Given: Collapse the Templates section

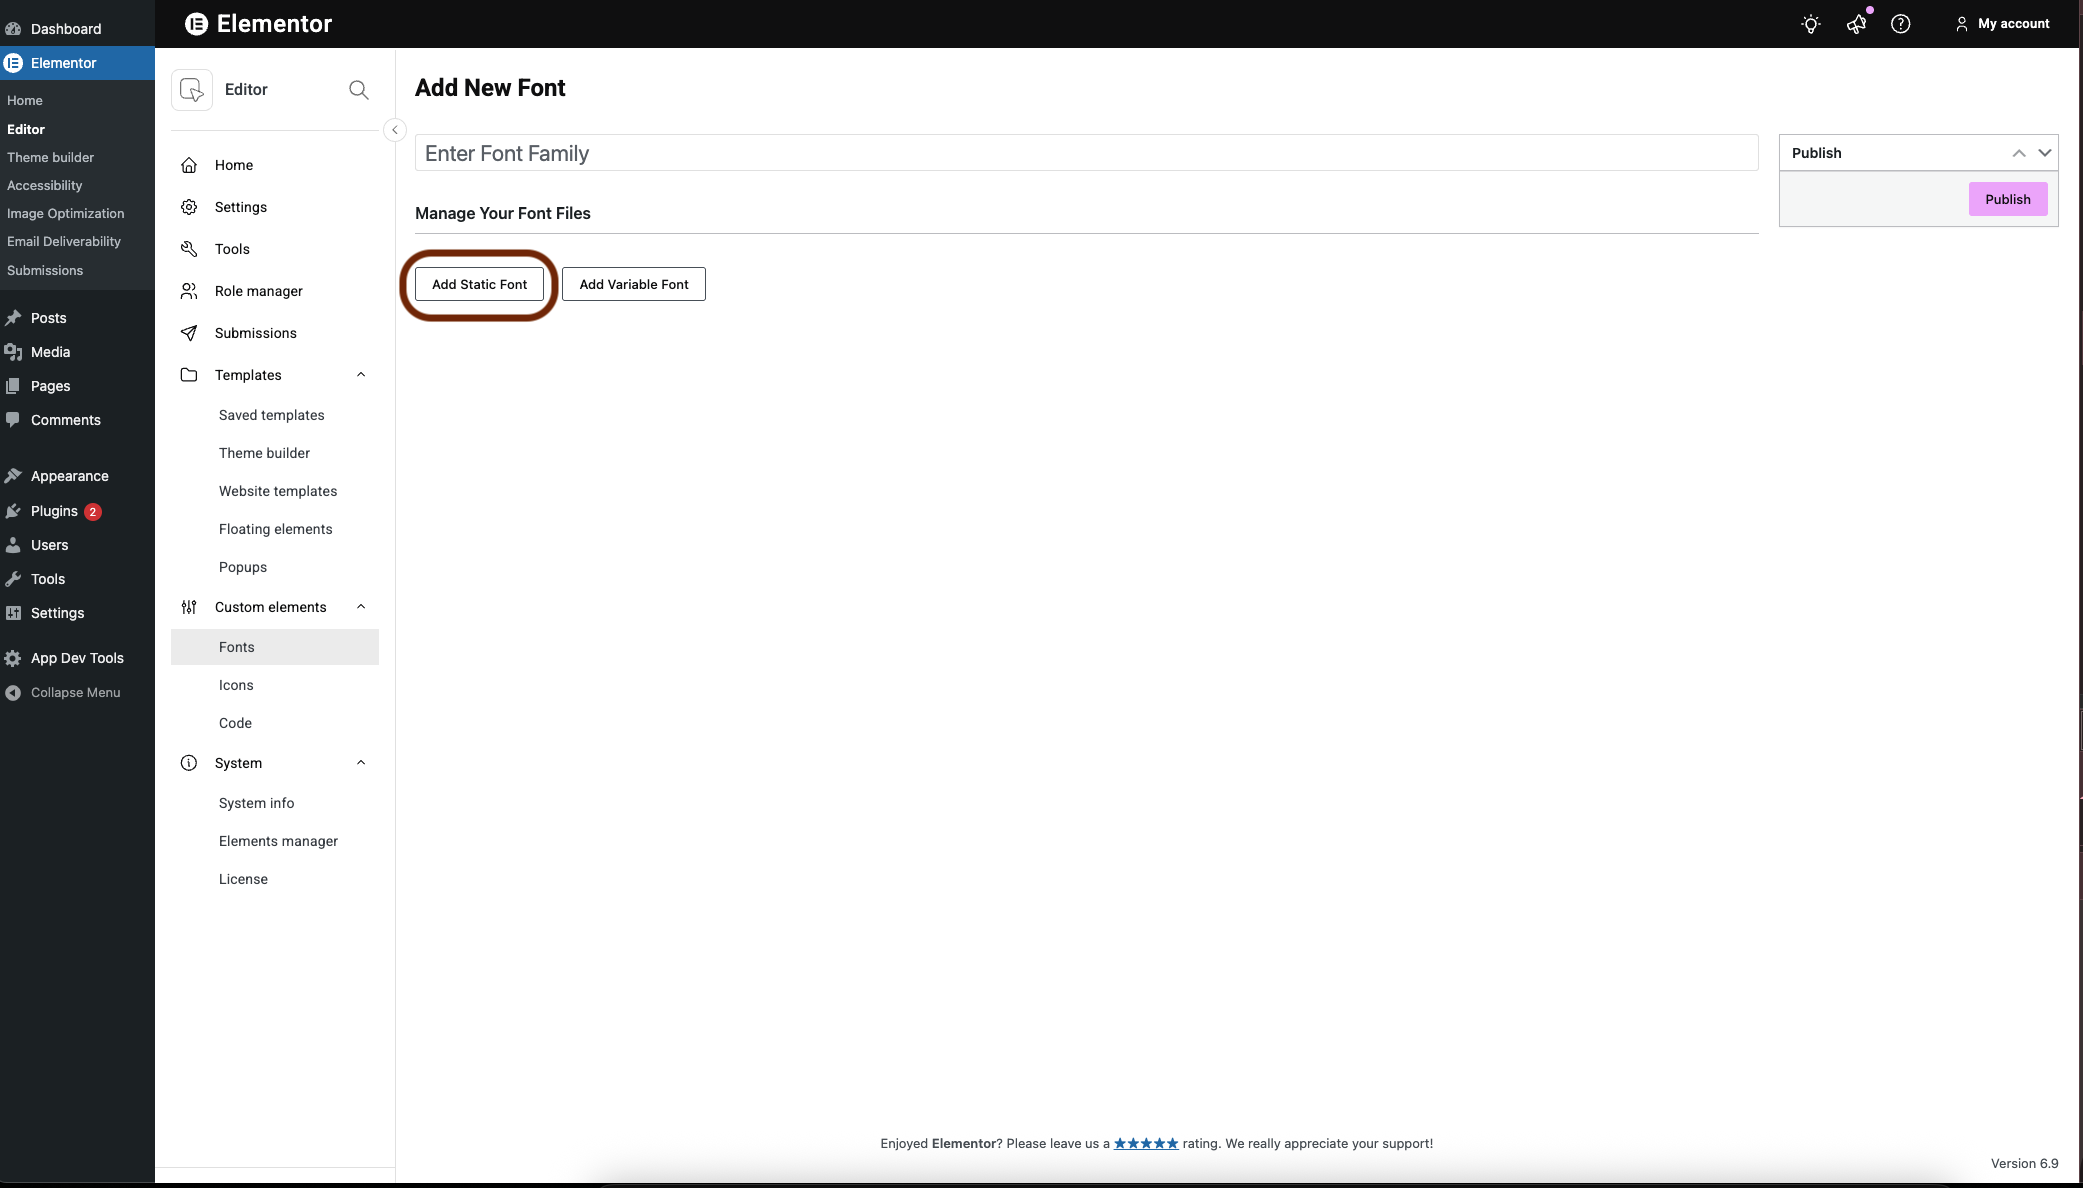Looking at the screenshot, I should click(x=361, y=375).
